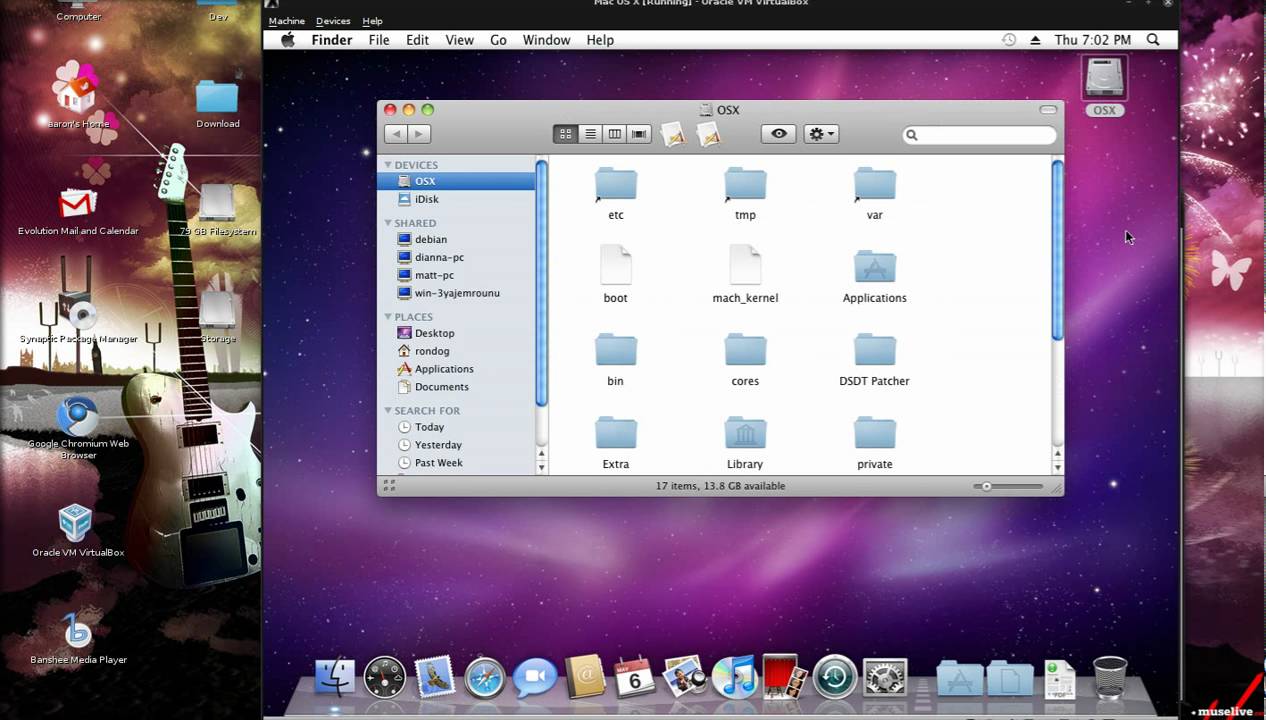
Task: Open the Trash in the dock
Action: point(1109,678)
